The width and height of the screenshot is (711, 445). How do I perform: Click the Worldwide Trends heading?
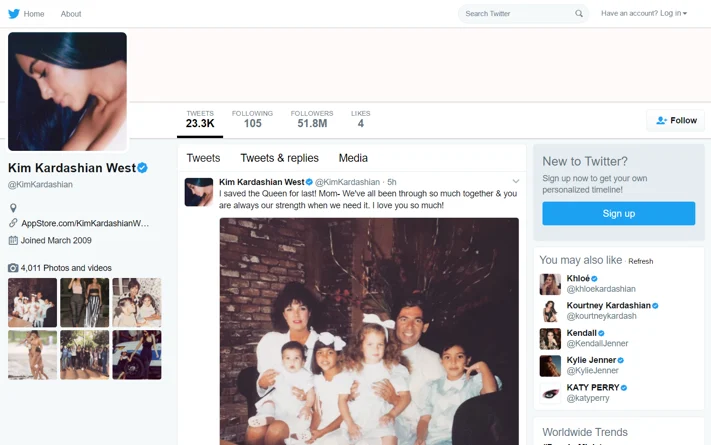click(x=585, y=432)
